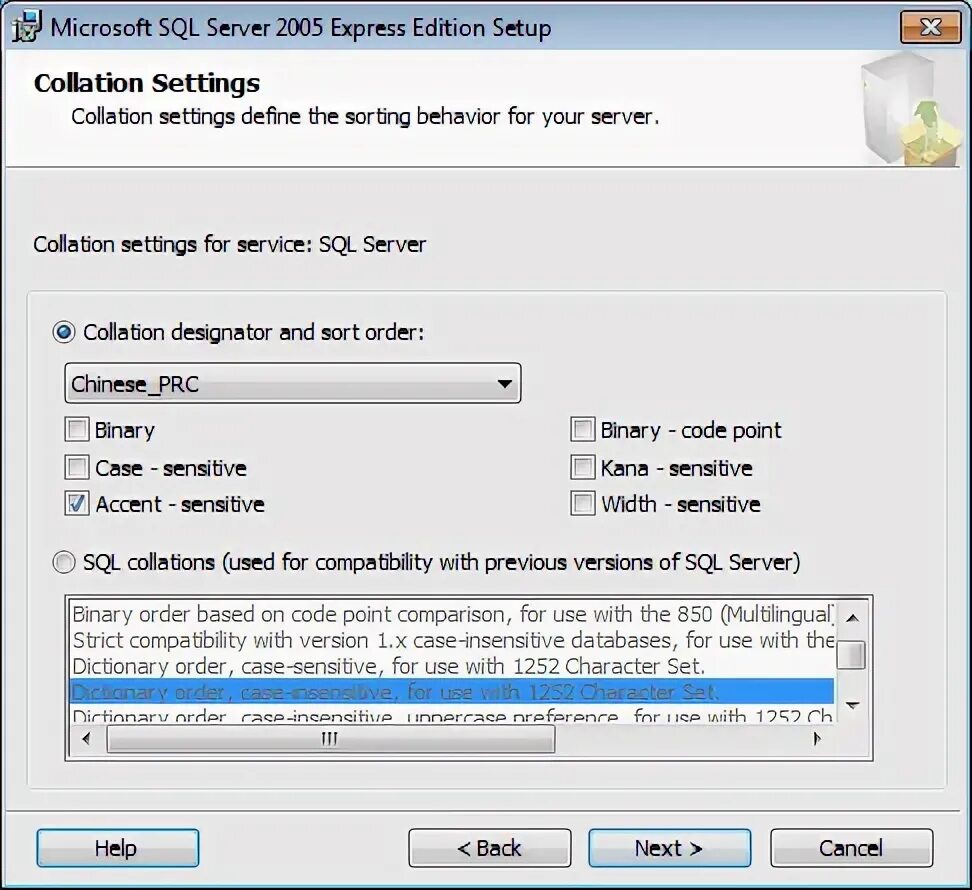Enable the Case - sensitive checkbox
This screenshot has height=890, width=972.
click(x=77, y=467)
